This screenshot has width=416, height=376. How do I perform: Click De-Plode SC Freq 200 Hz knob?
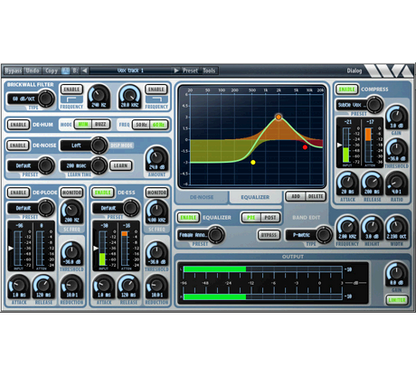point(72,212)
